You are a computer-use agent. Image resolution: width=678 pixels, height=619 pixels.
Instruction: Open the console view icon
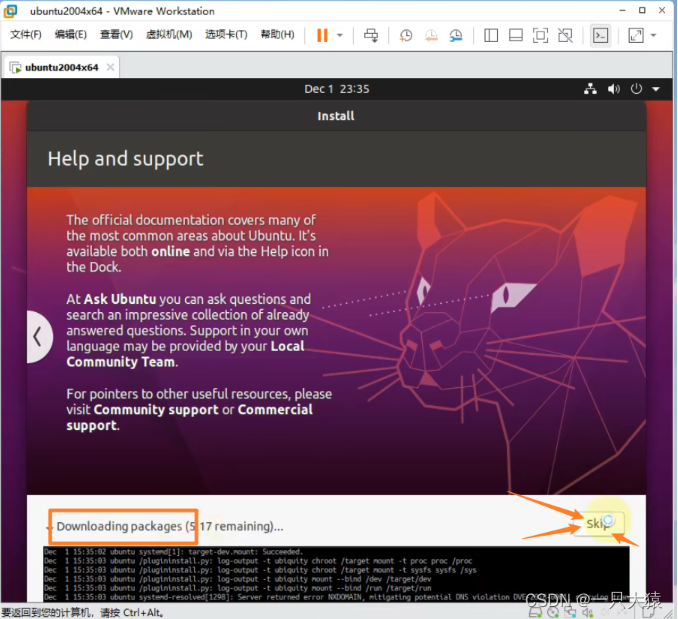tap(601, 35)
